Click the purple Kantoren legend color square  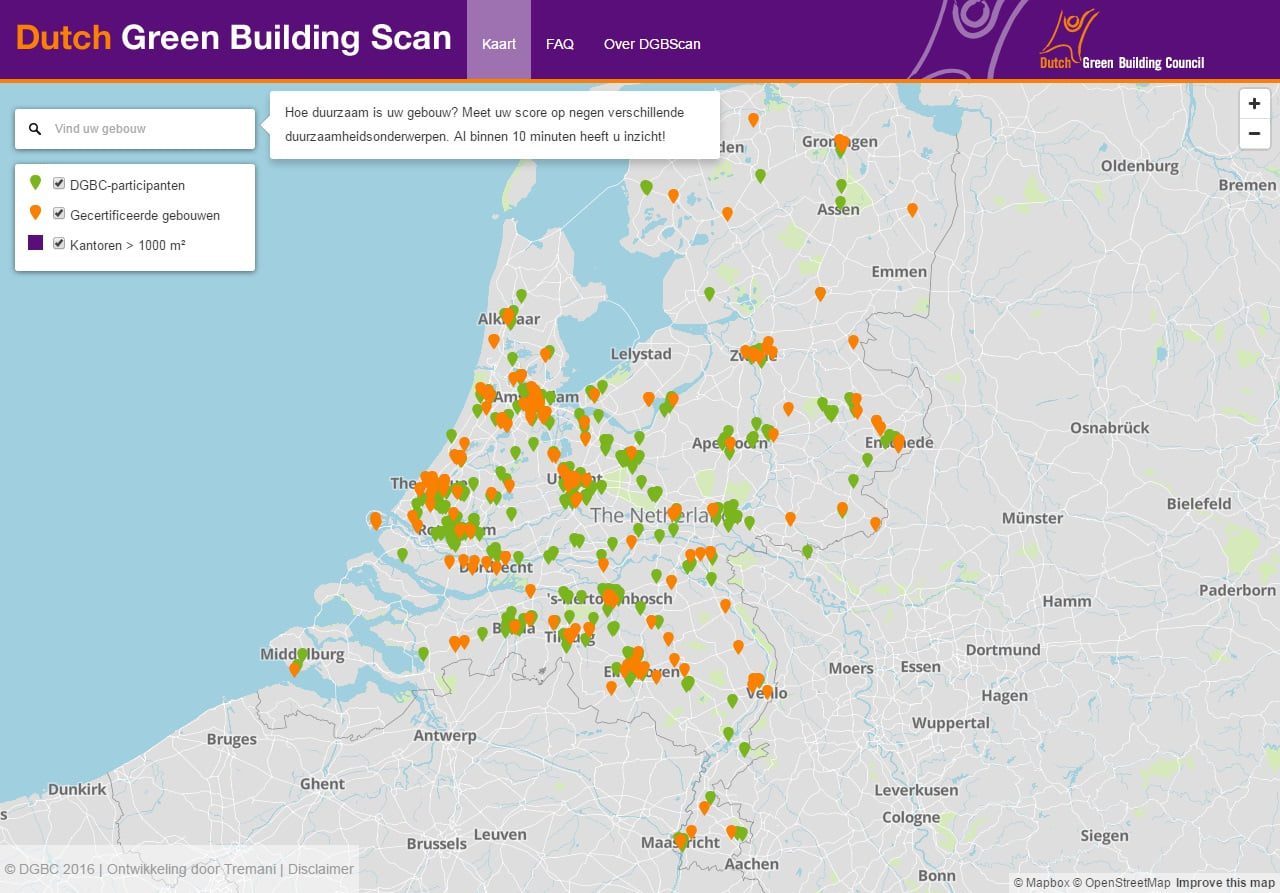tap(36, 243)
